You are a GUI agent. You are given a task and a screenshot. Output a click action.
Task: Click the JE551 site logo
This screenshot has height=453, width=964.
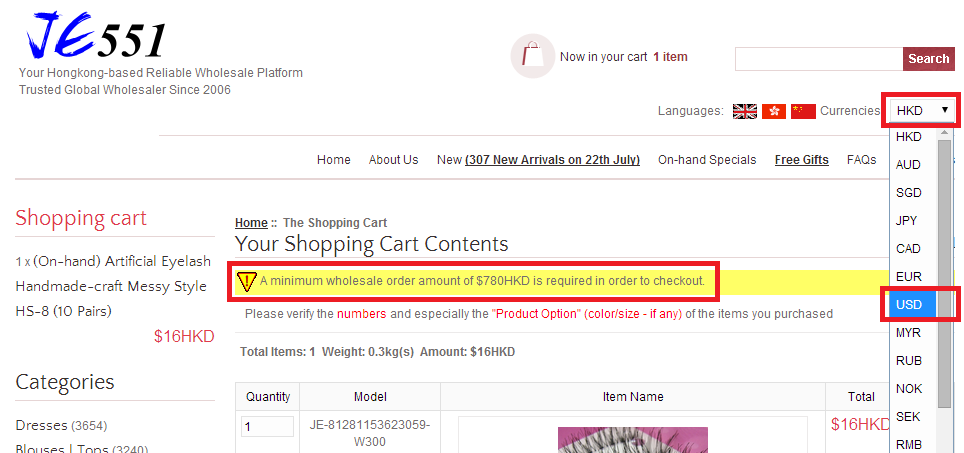[96, 37]
